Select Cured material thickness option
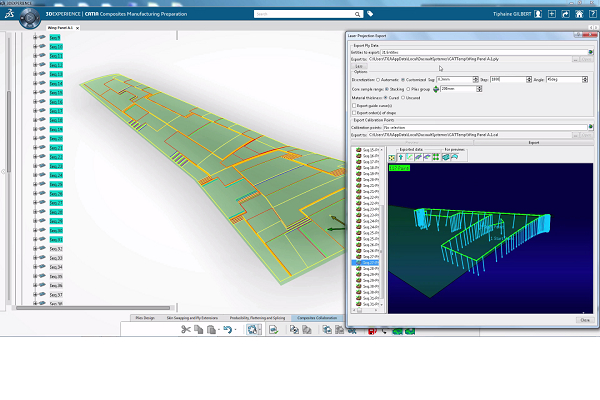Screen dimensions: 600x400 (385, 98)
